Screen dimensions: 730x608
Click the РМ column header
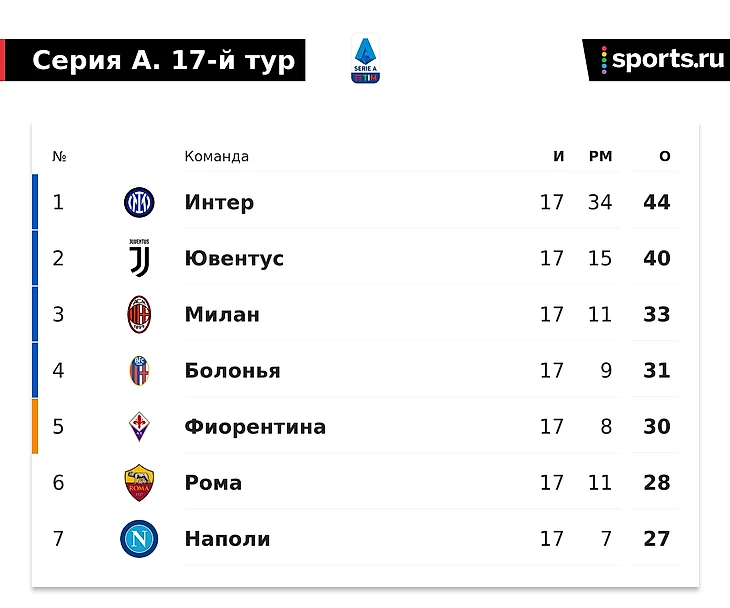pyautogui.click(x=600, y=156)
